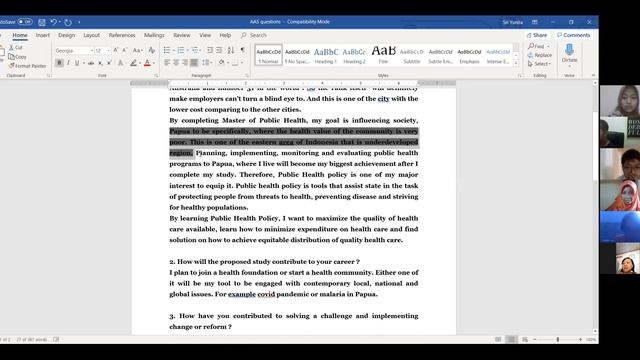This screenshot has height=360, width=640.
Task: Switch to the Home tab
Action: pos(20,36)
